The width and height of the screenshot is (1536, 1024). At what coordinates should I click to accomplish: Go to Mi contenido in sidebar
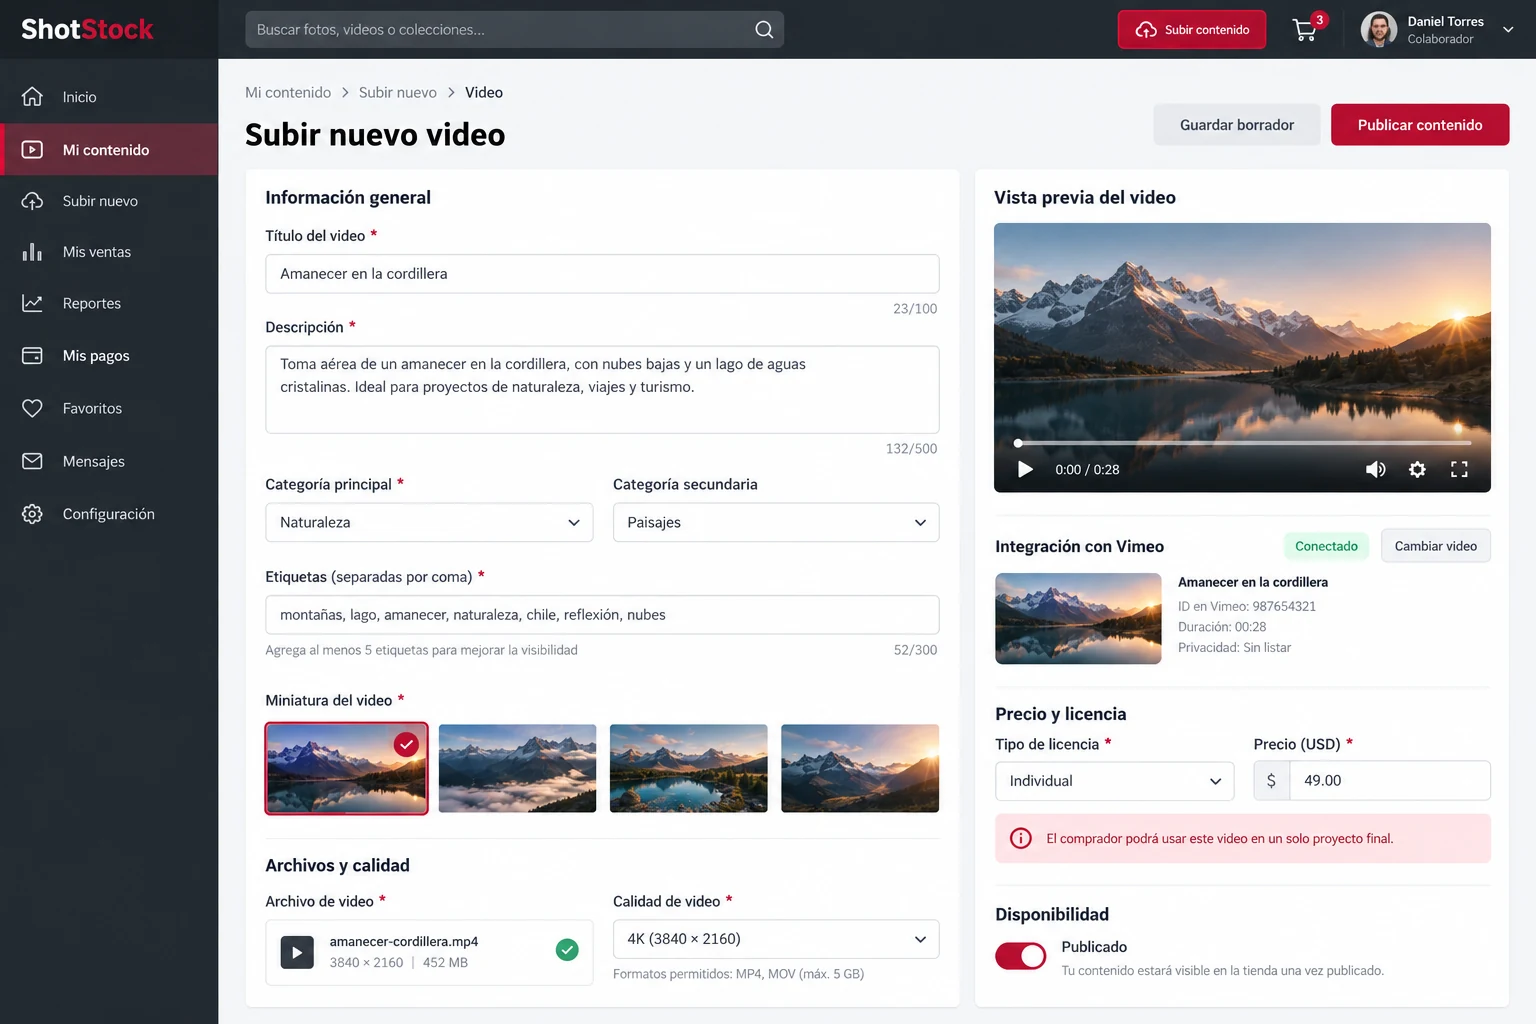coord(109,150)
